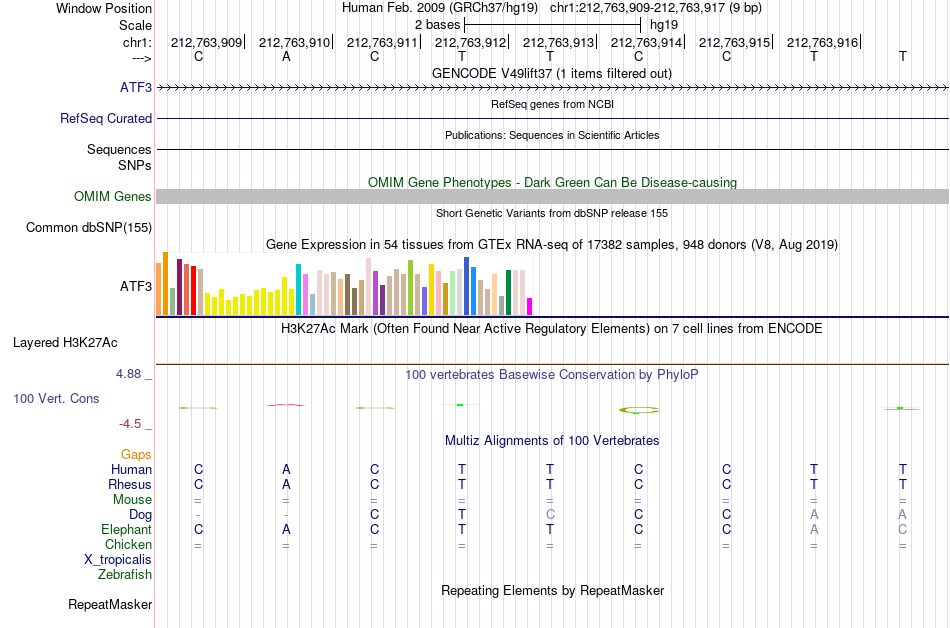The width and height of the screenshot is (950, 628).
Task: Click the magenta GTEx expression bar
Action: pos(530,306)
